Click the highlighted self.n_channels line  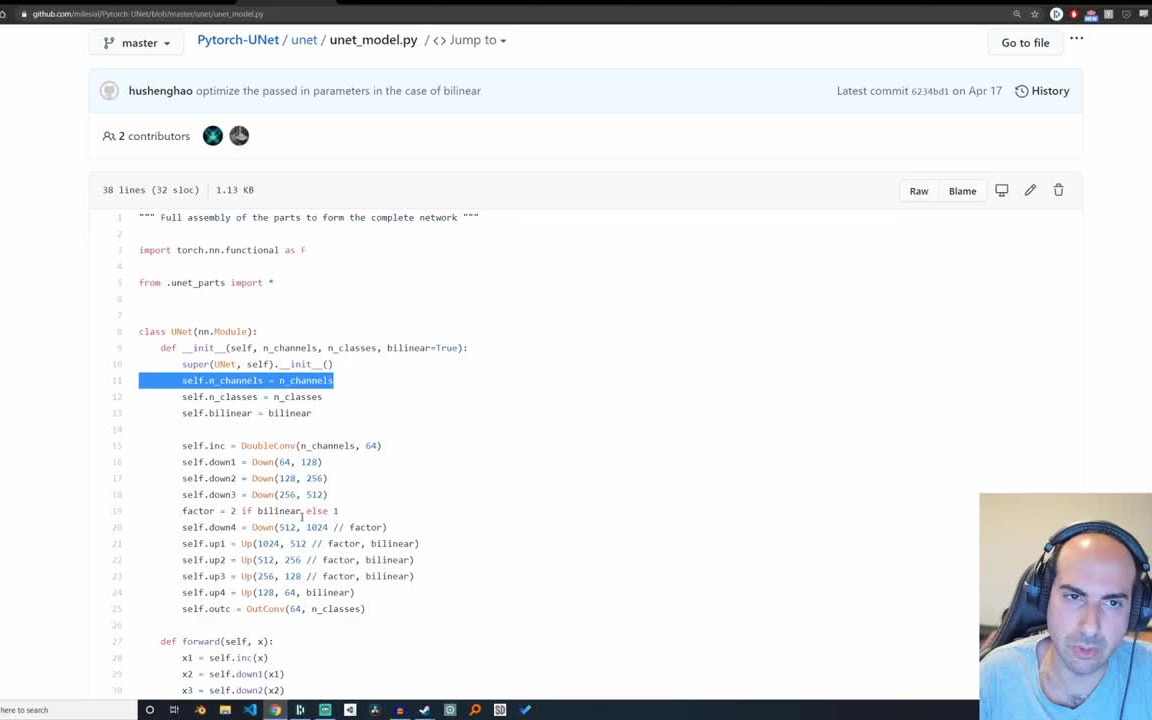click(x=236, y=381)
